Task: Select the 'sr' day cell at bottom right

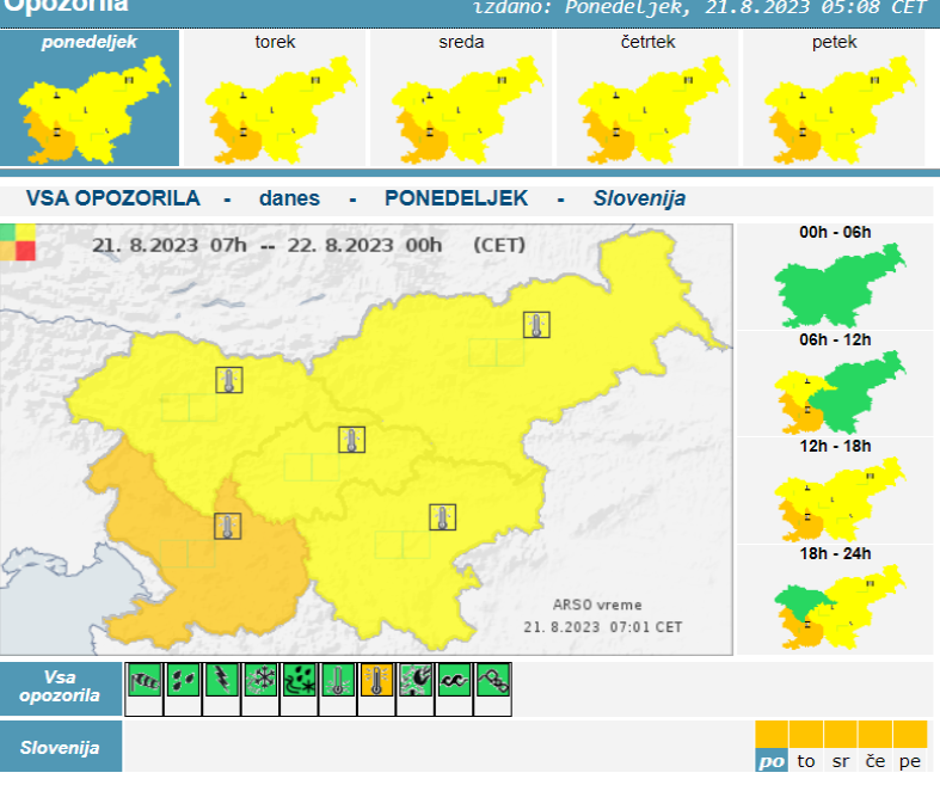Action: tap(840, 761)
